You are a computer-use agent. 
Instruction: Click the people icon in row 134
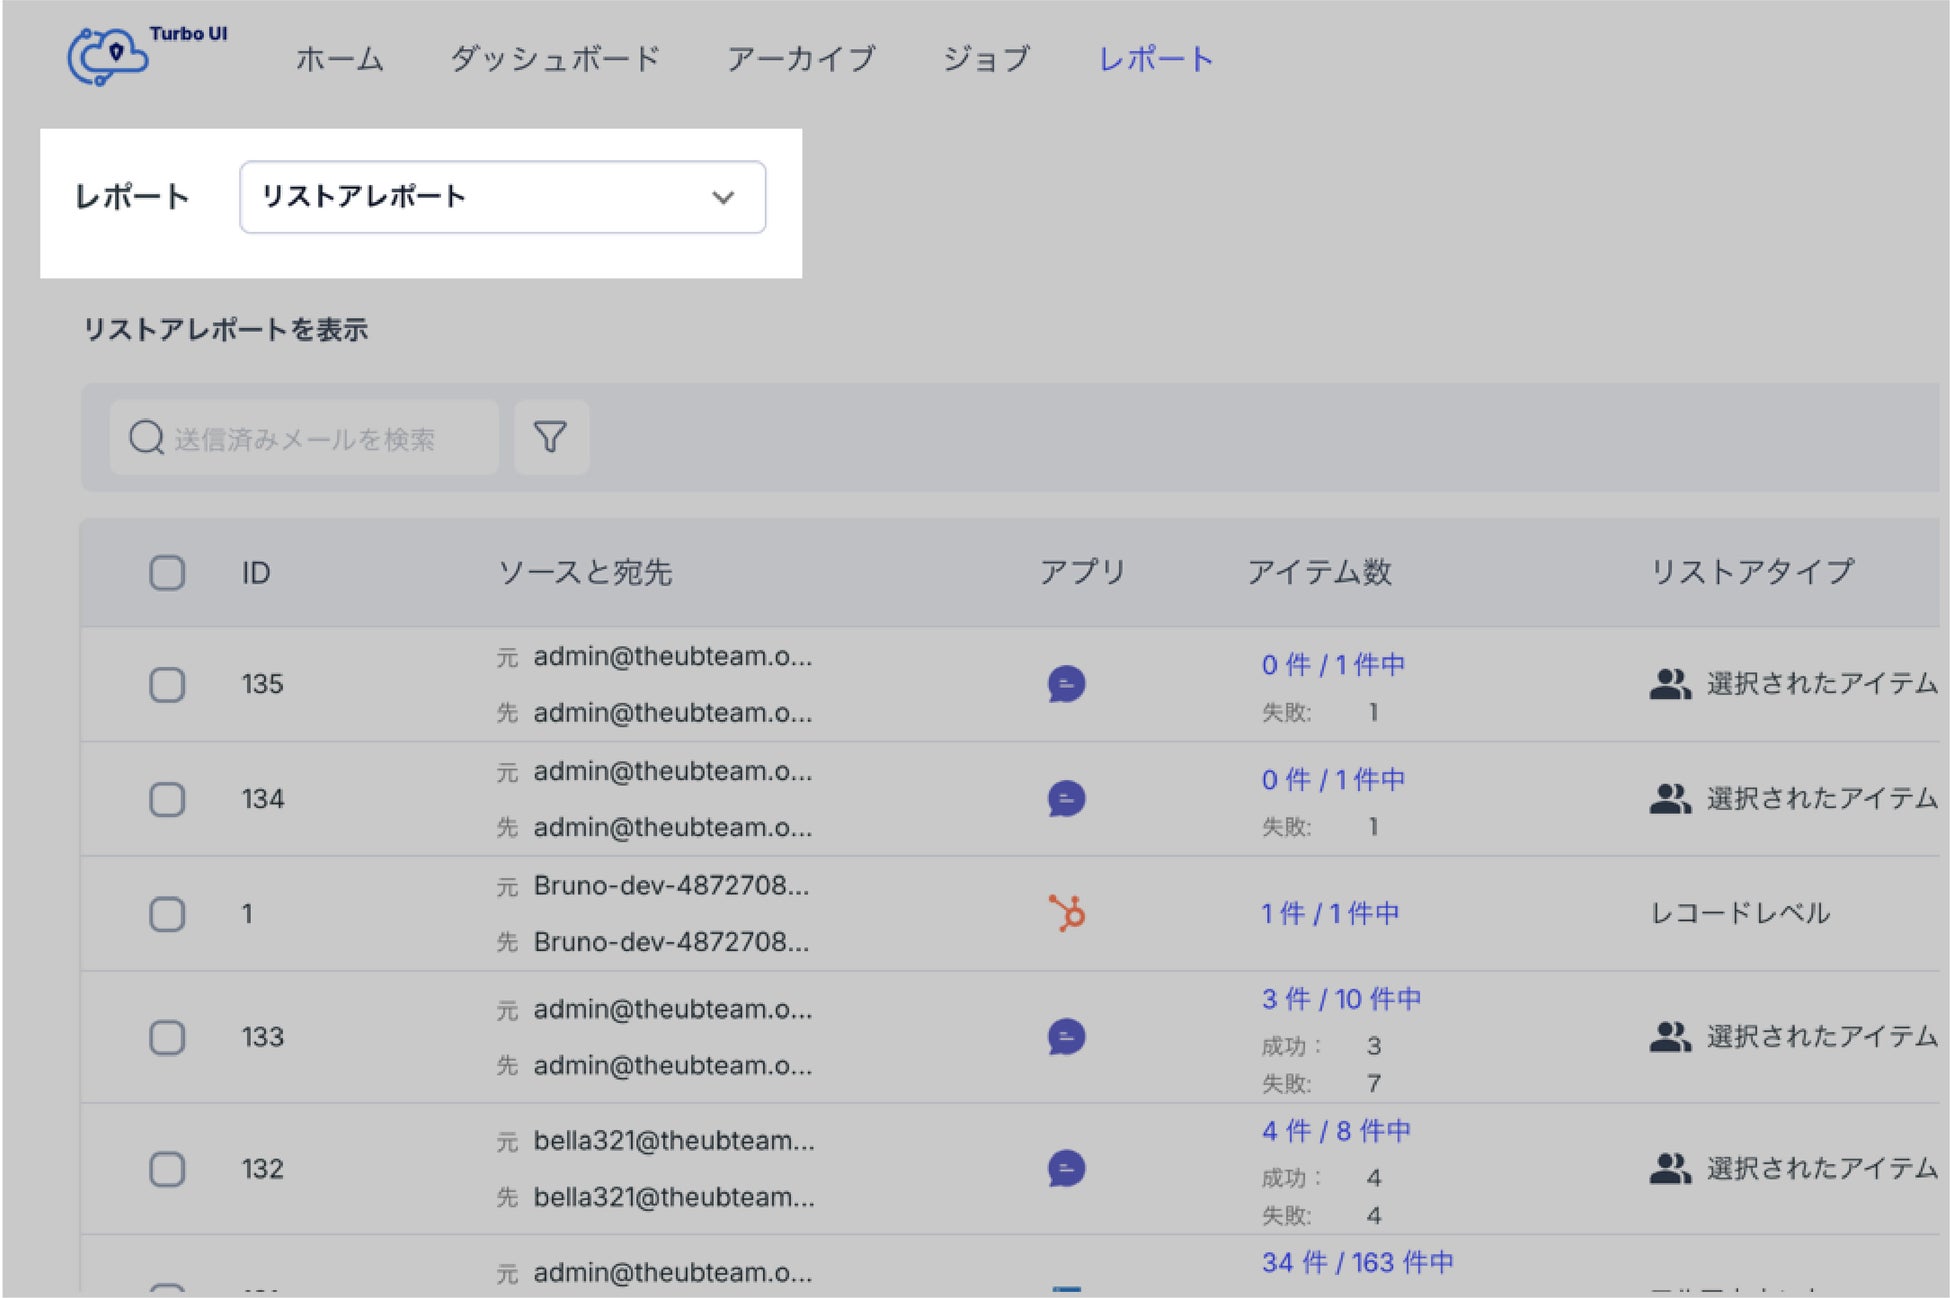coord(1669,798)
